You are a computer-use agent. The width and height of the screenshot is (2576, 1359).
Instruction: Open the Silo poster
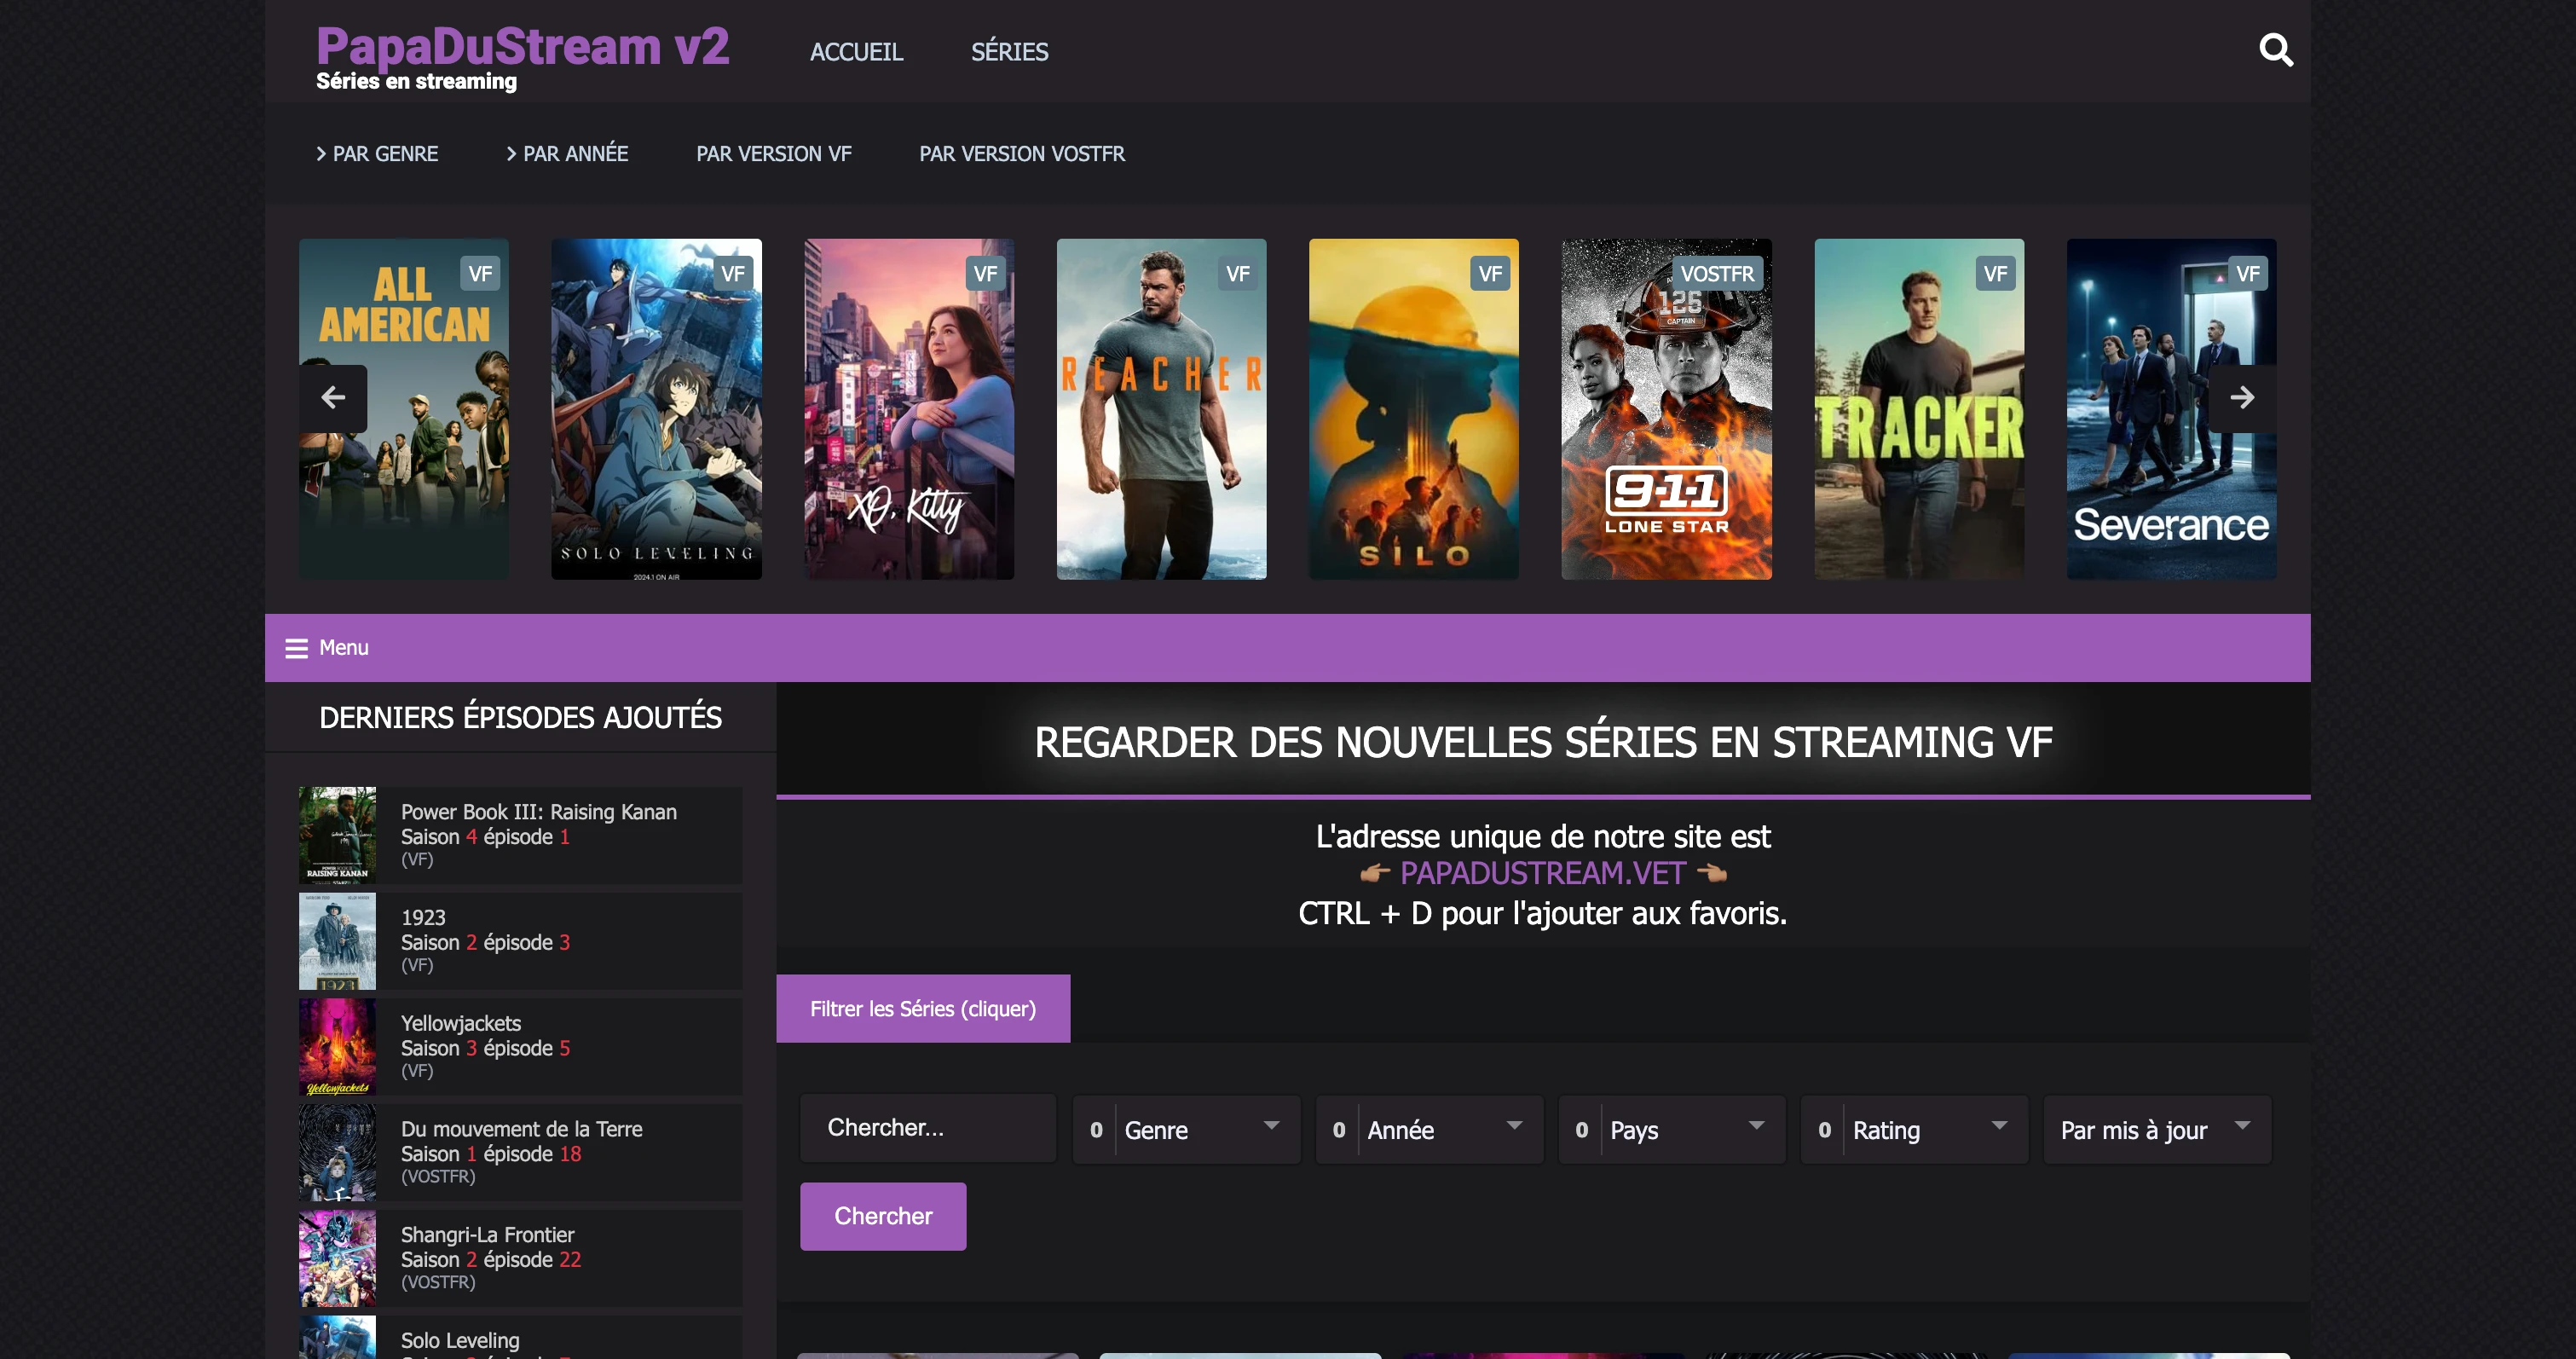(1413, 409)
